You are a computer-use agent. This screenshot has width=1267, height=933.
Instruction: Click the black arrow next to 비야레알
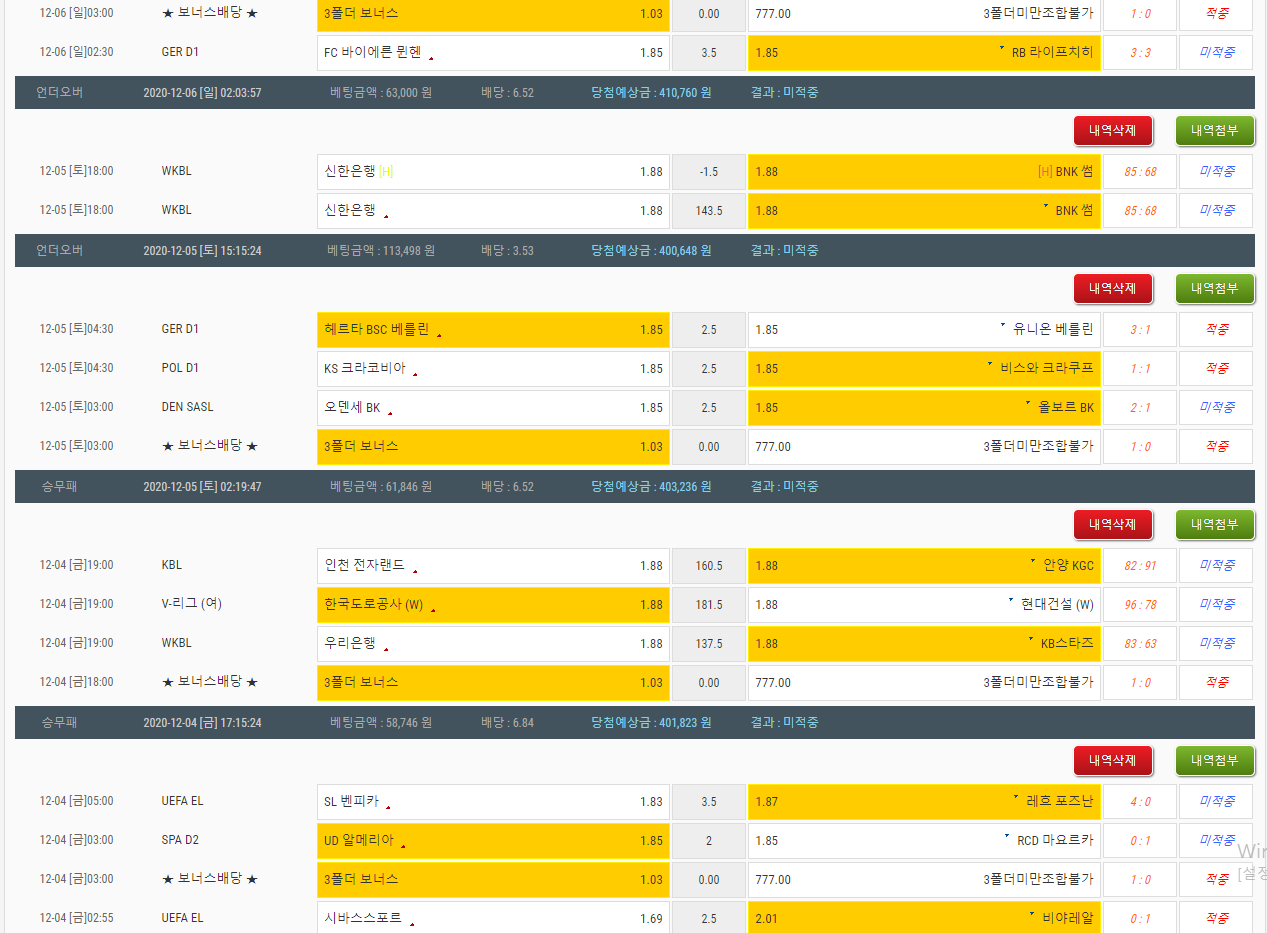tap(1032, 914)
